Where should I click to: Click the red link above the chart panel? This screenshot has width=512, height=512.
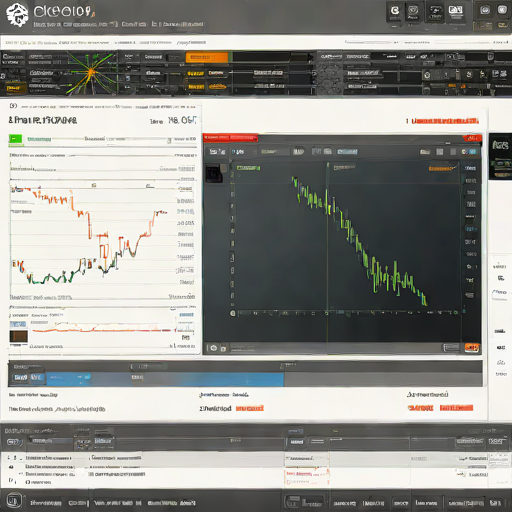coord(445,121)
